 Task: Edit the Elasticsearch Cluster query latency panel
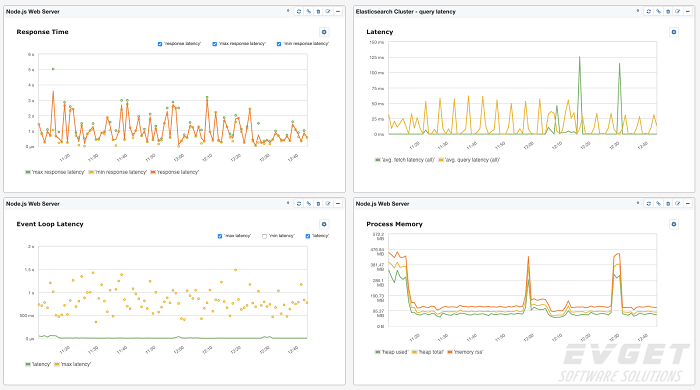click(x=678, y=12)
